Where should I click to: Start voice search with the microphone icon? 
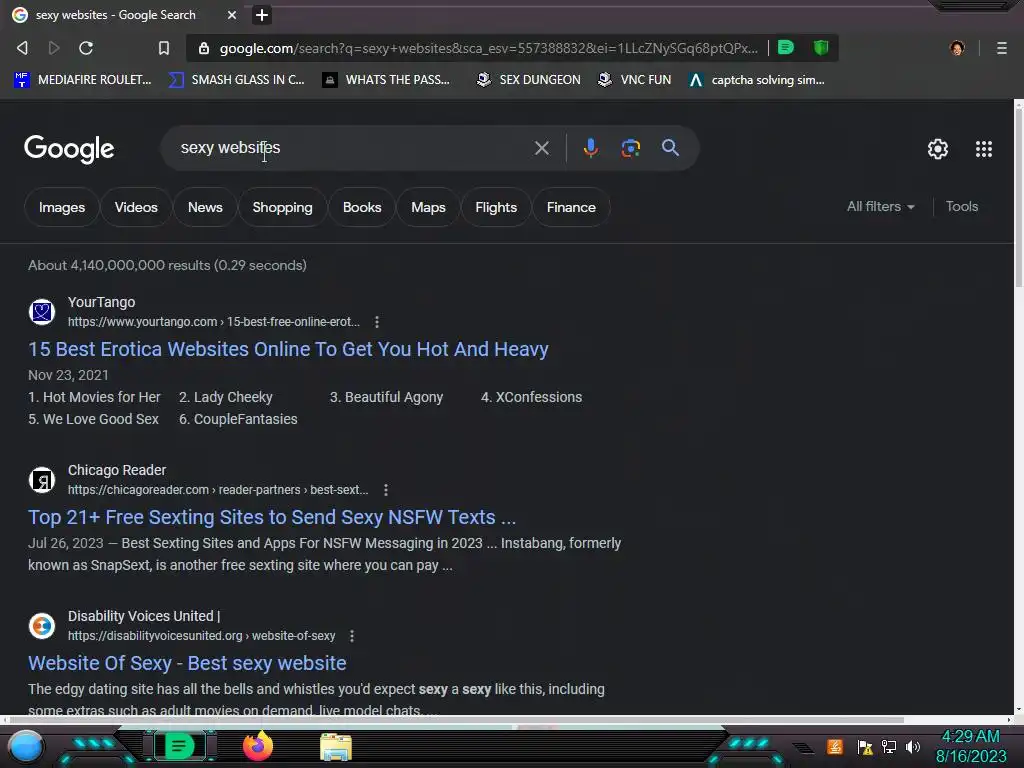point(590,148)
